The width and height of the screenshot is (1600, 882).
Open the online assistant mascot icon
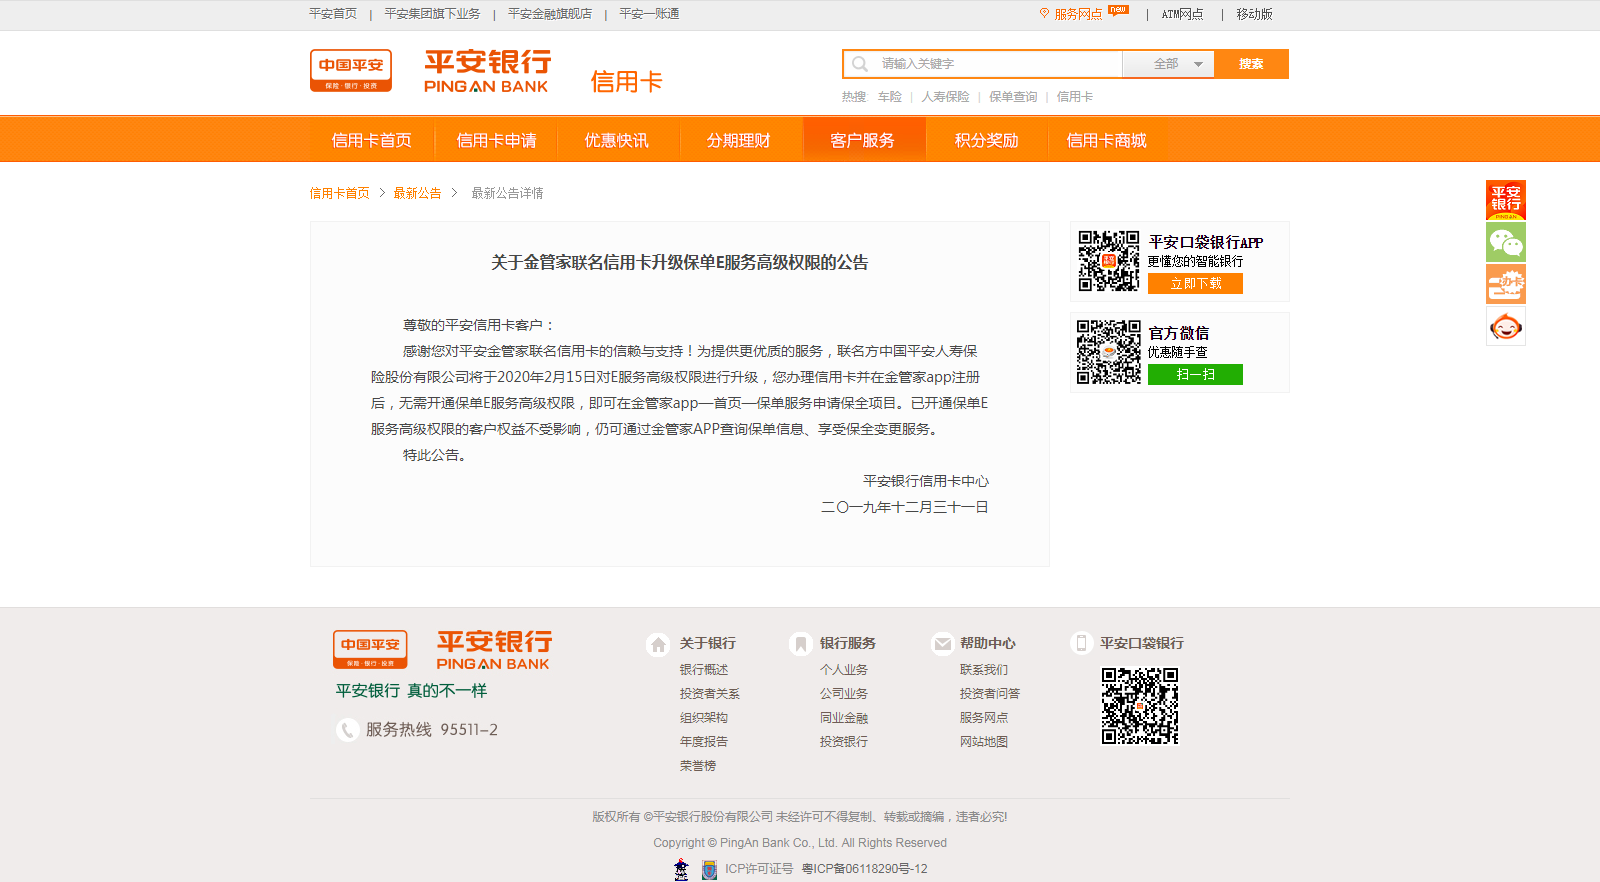[1506, 326]
